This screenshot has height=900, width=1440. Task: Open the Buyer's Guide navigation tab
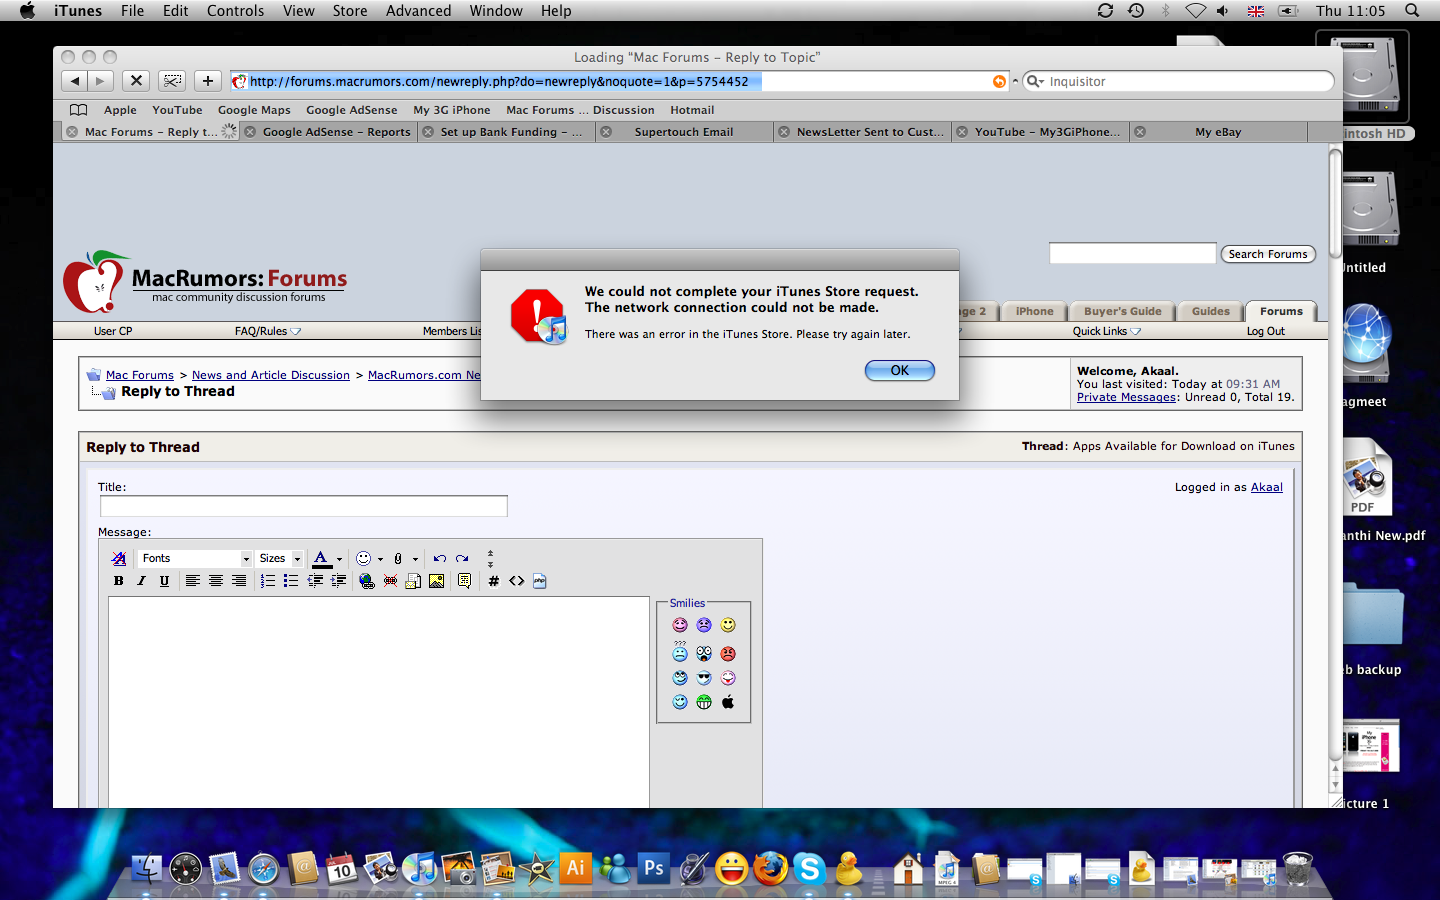coord(1123,312)
